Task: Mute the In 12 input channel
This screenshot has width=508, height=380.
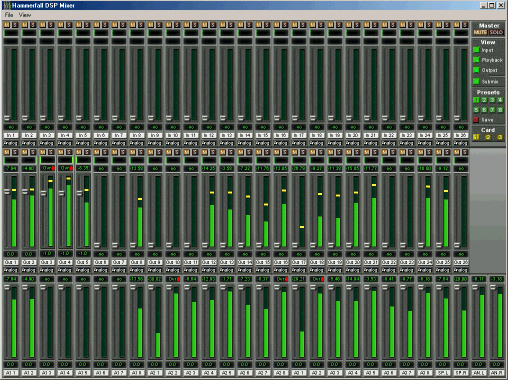Action: (204, 25)
